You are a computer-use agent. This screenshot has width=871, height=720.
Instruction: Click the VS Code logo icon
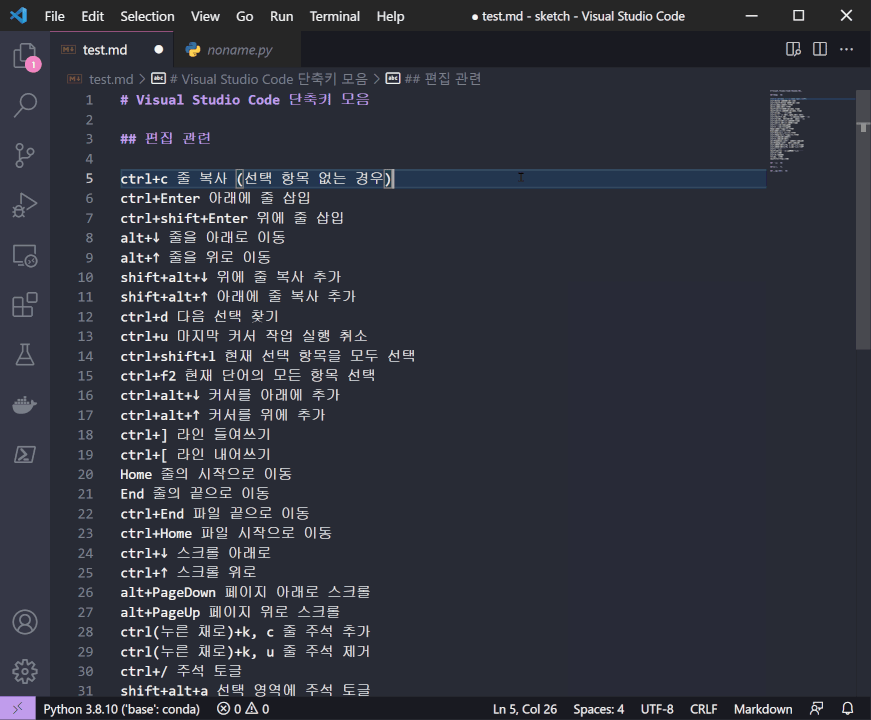pyautogui.click(x=18, y=16)
